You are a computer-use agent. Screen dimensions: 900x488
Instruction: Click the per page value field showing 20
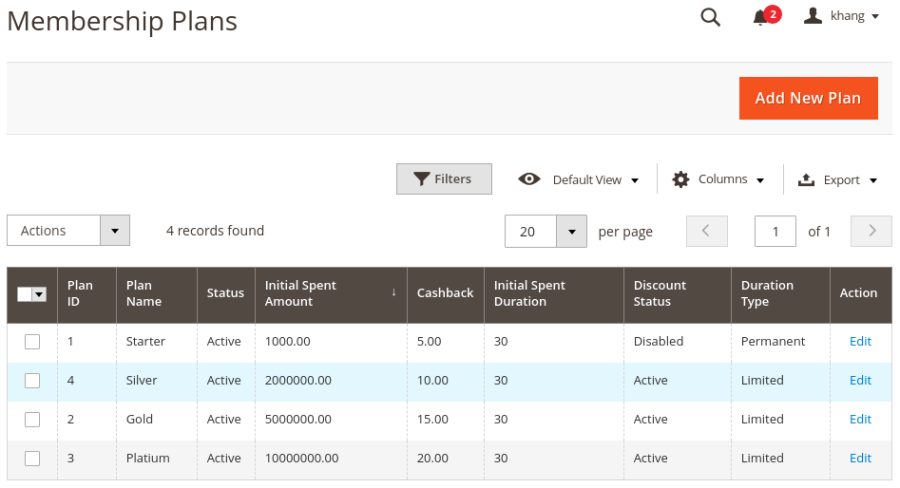(x=531, y=231)
